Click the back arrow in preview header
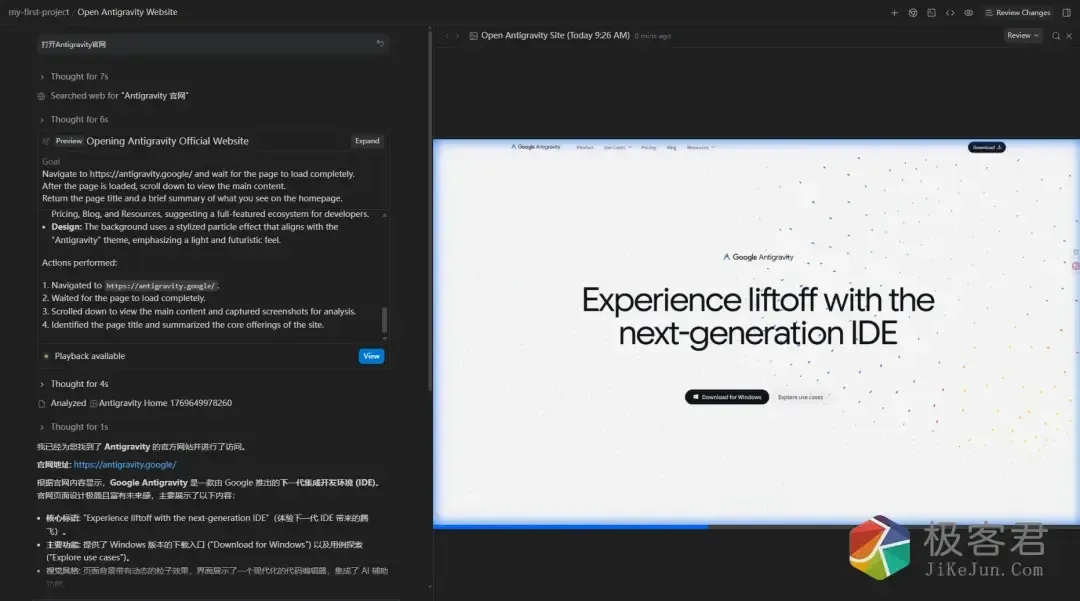 (x=446, y=36)
